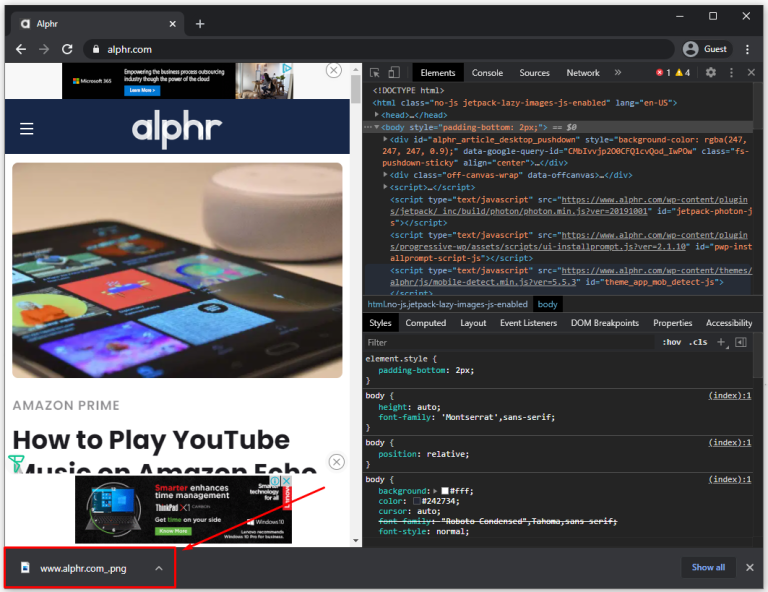768x592 pixels.
Task: Select html.no-js breadcrumb item
Action: coord(447,305)
